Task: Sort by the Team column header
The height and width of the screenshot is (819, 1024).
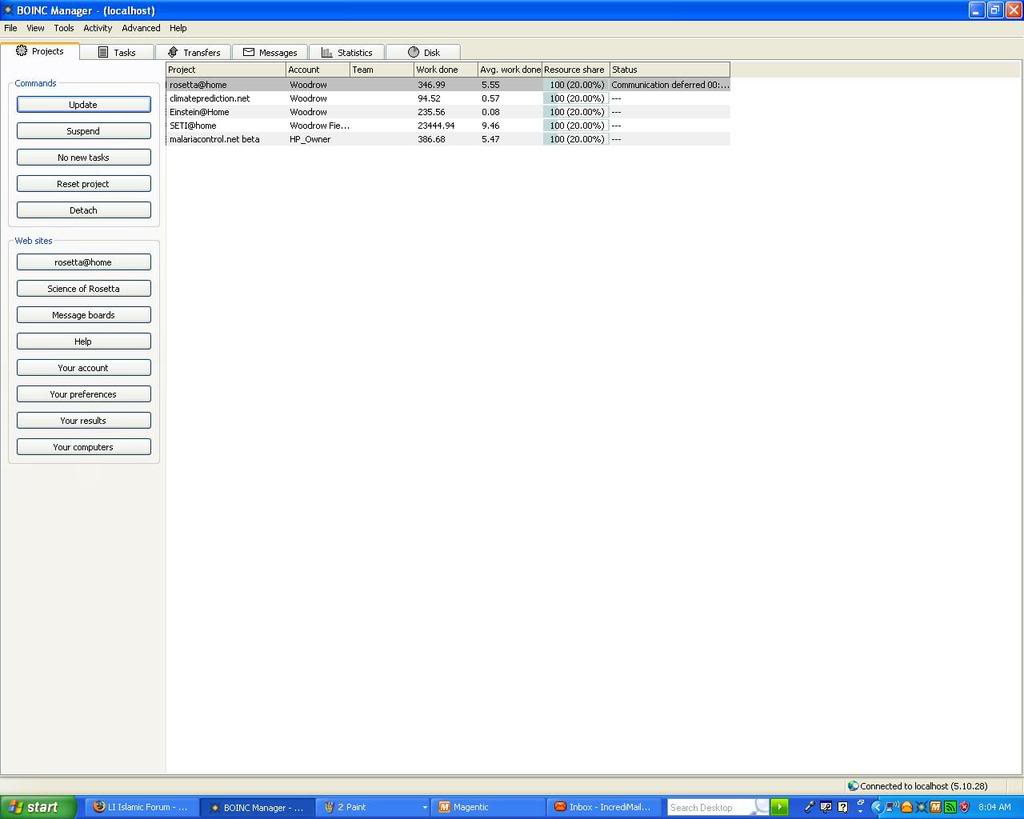Action: pyautogui.click(x=381, y=69)
